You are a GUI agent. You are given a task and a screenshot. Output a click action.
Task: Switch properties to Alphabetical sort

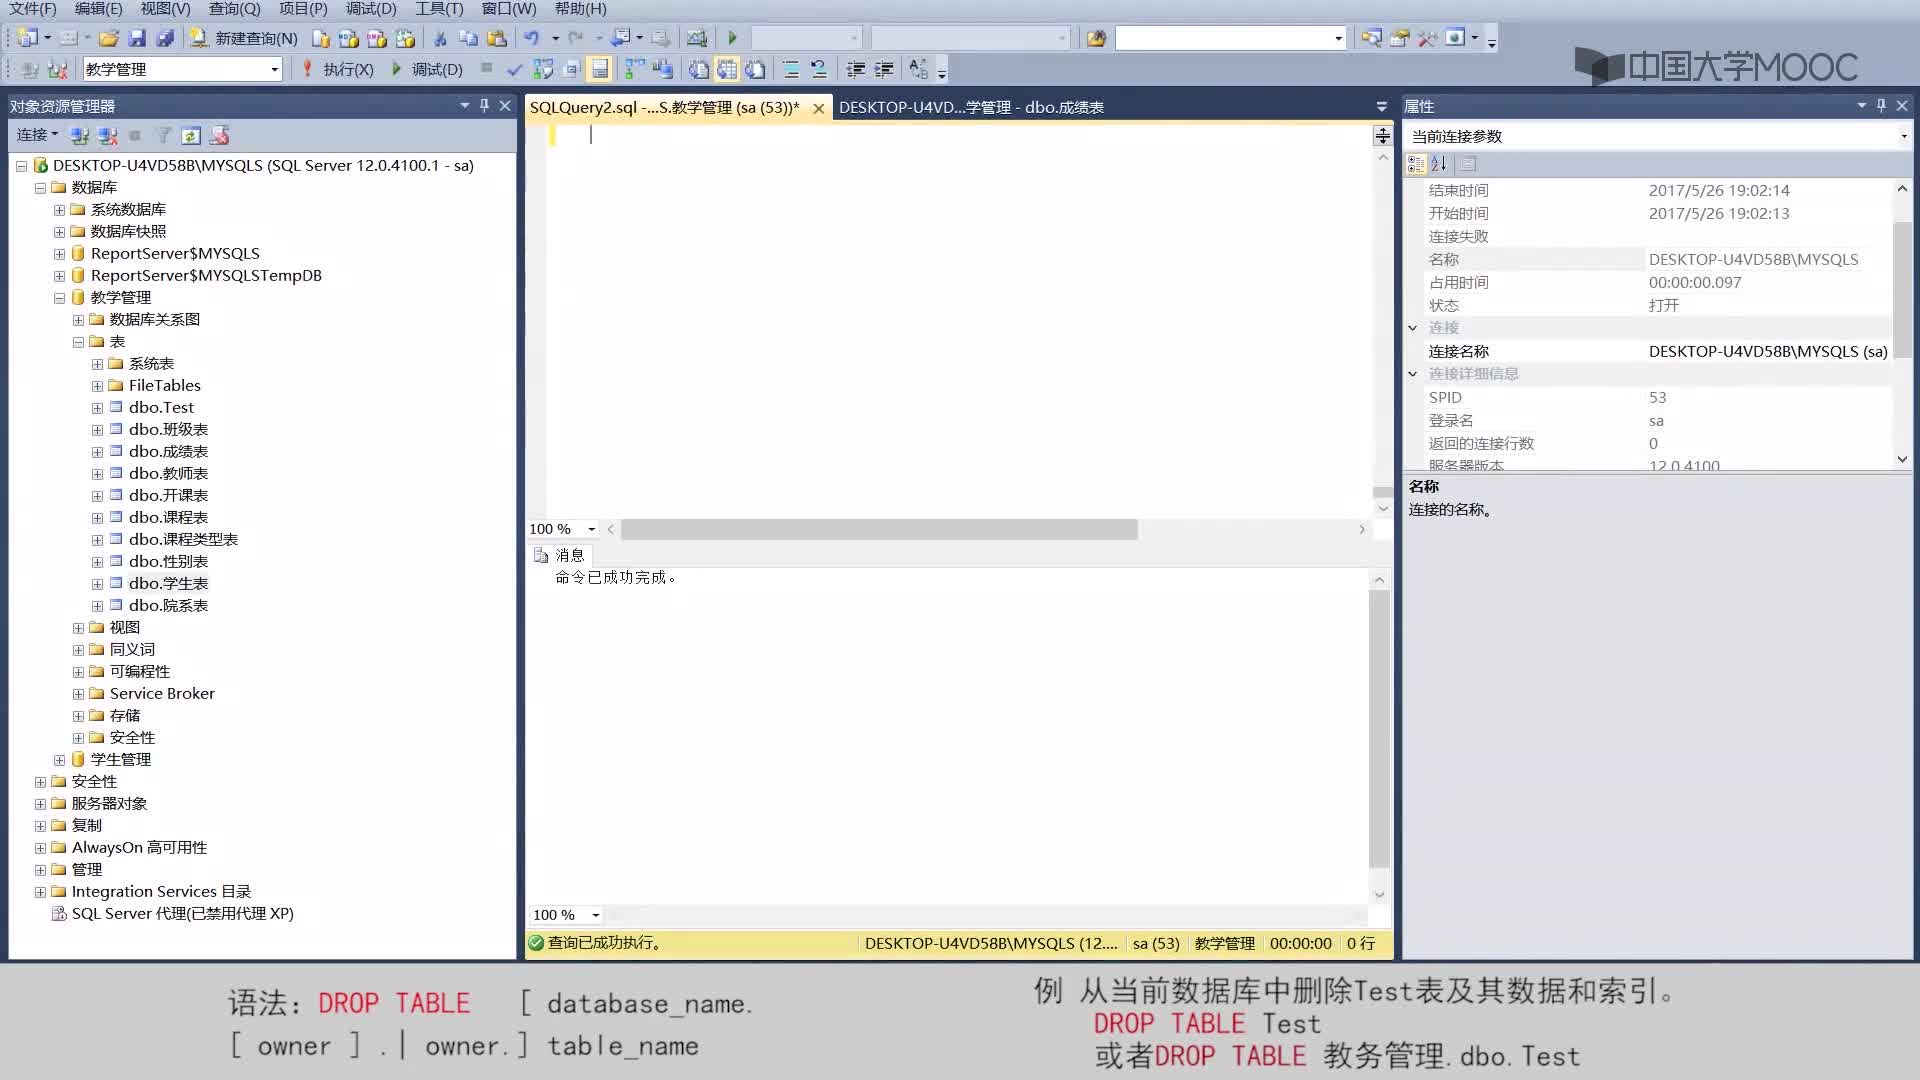[x=1439, y=164]
